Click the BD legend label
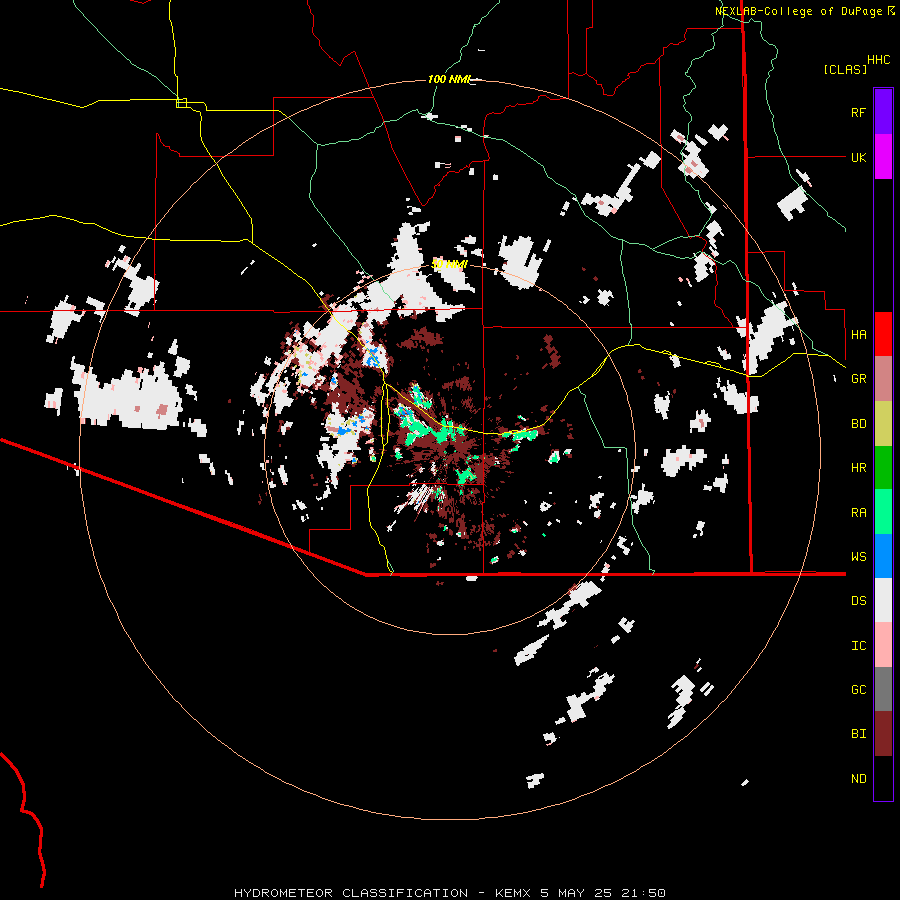The width and height of the screenshot is (900, 900). point(858,424)
